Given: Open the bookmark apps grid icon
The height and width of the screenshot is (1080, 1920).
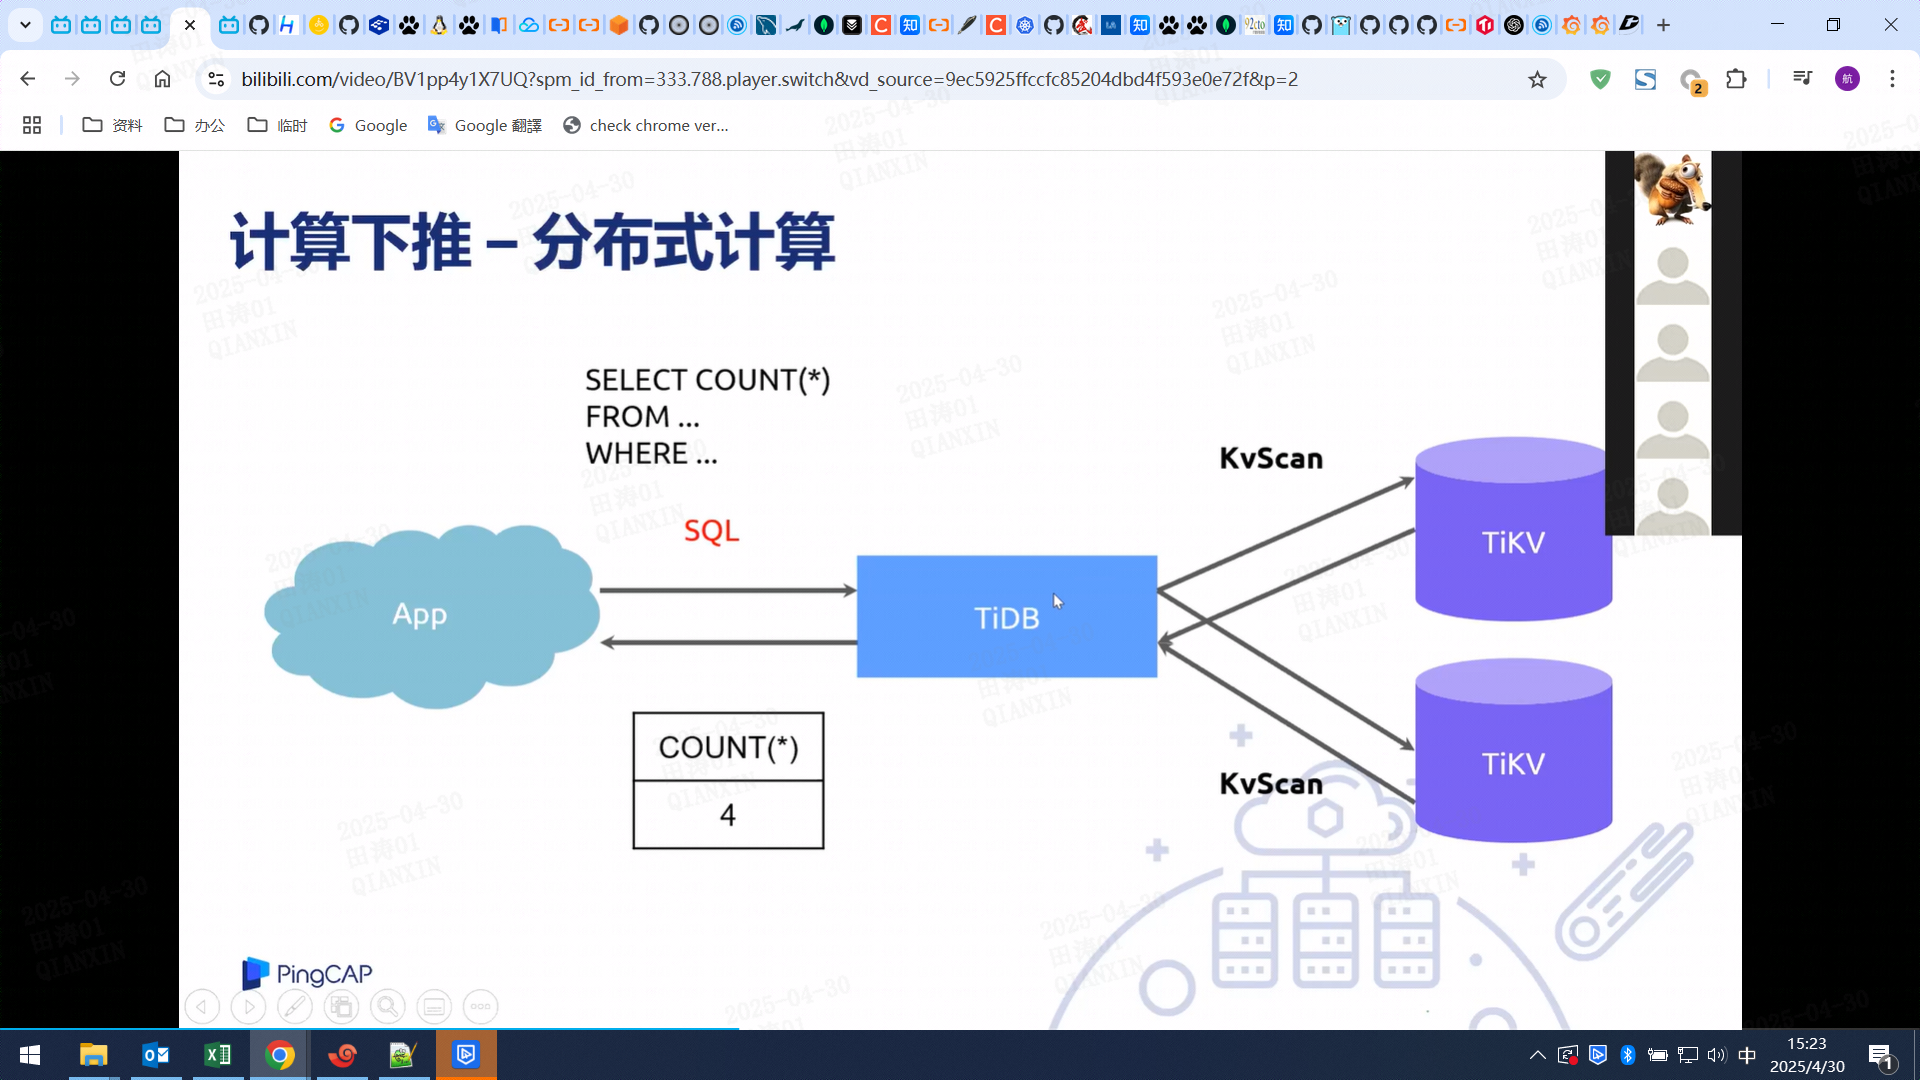Looking at the screenshot, I should pyautogui.click(x=32, y=125).
